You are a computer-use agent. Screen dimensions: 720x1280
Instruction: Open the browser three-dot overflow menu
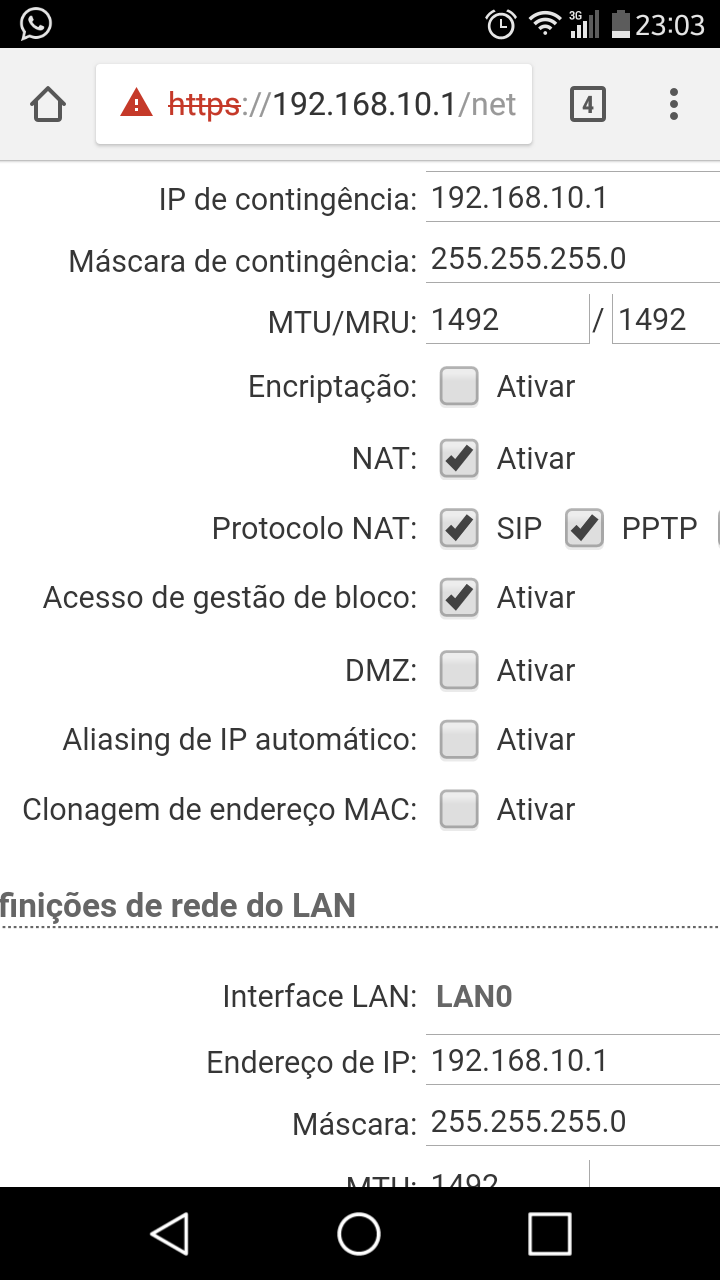[674, 104]
